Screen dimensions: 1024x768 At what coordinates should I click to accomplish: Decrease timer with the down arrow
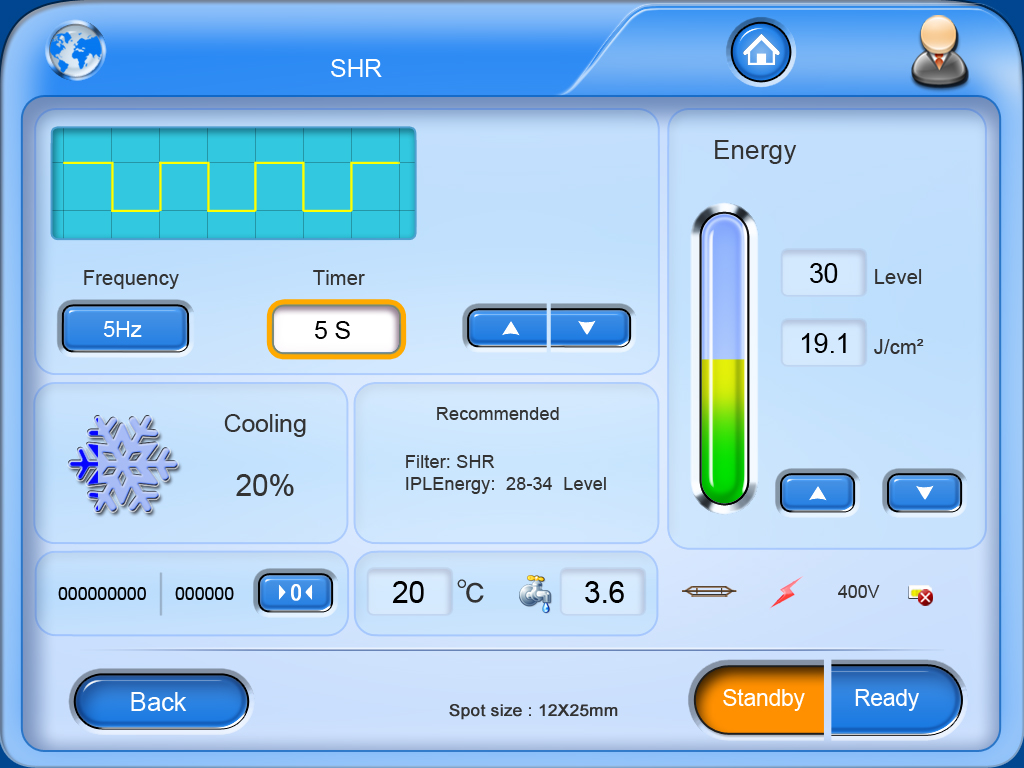(588, 328)
